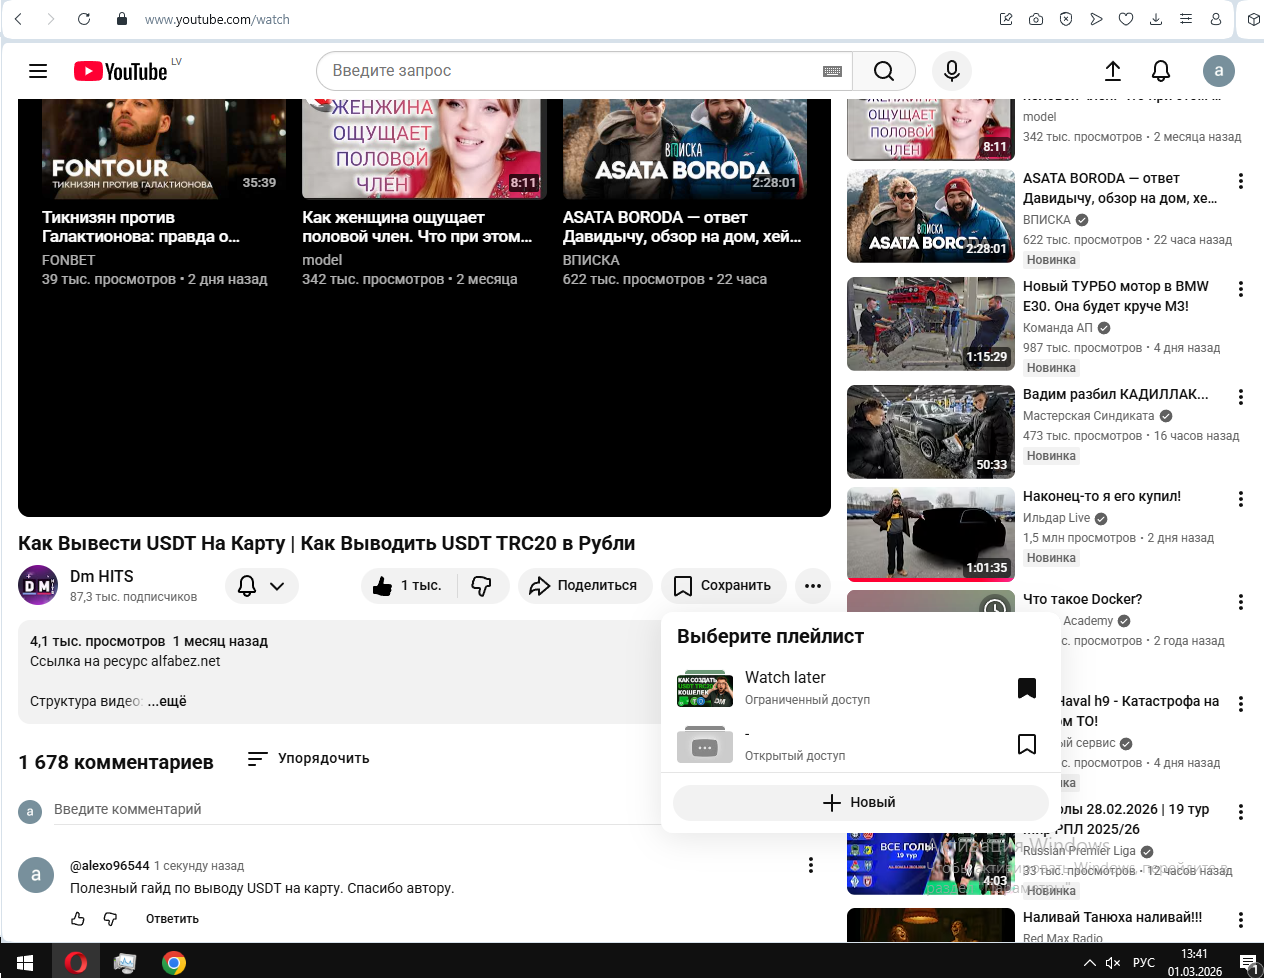Open the upload video icon
This screenshot has height=978, width=1264.
tap(1112, 71)
